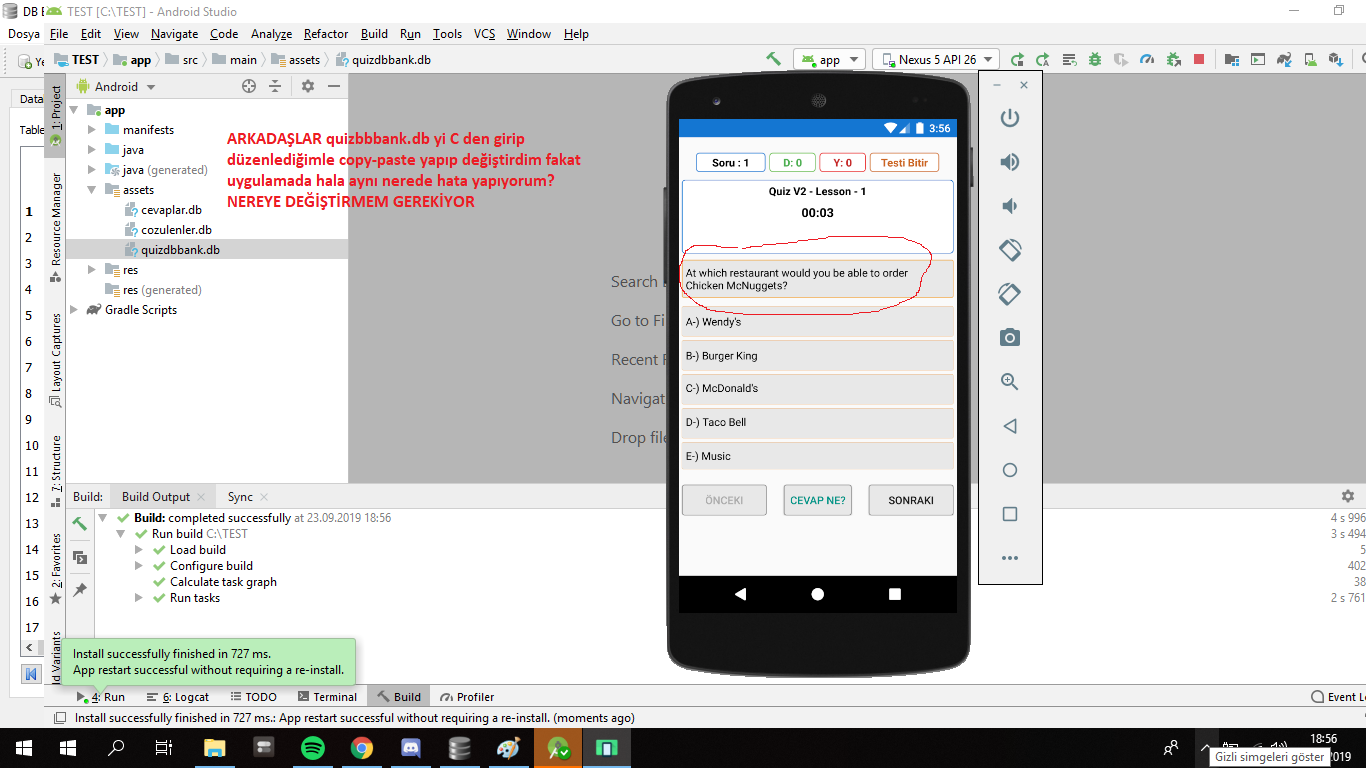This screenshot has height=768, width=1366.
Task: Open the Nexus 5 API 26 device dropdown
Action: (936, 60)
